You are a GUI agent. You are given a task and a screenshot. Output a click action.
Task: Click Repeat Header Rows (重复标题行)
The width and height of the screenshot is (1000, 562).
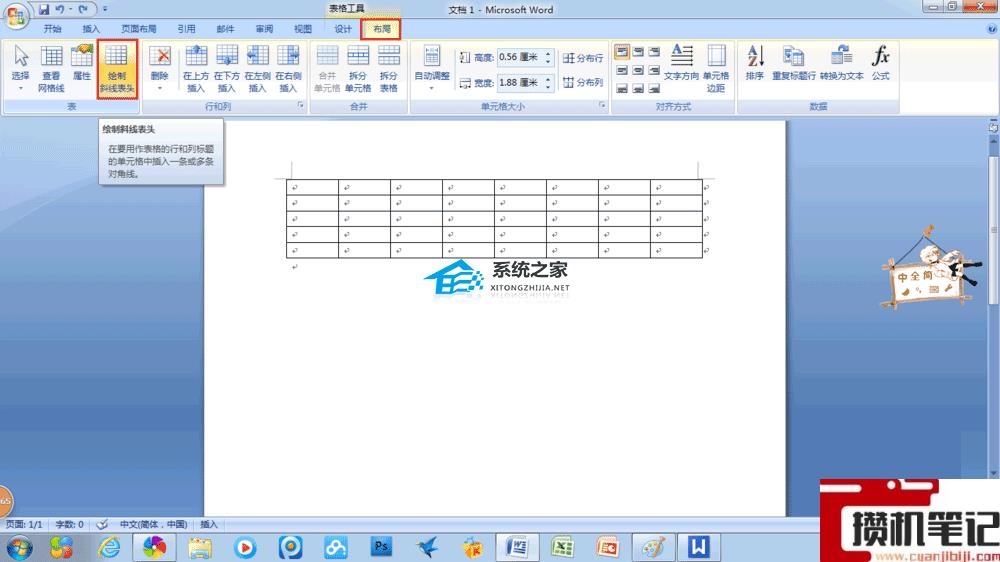[793, 63]
